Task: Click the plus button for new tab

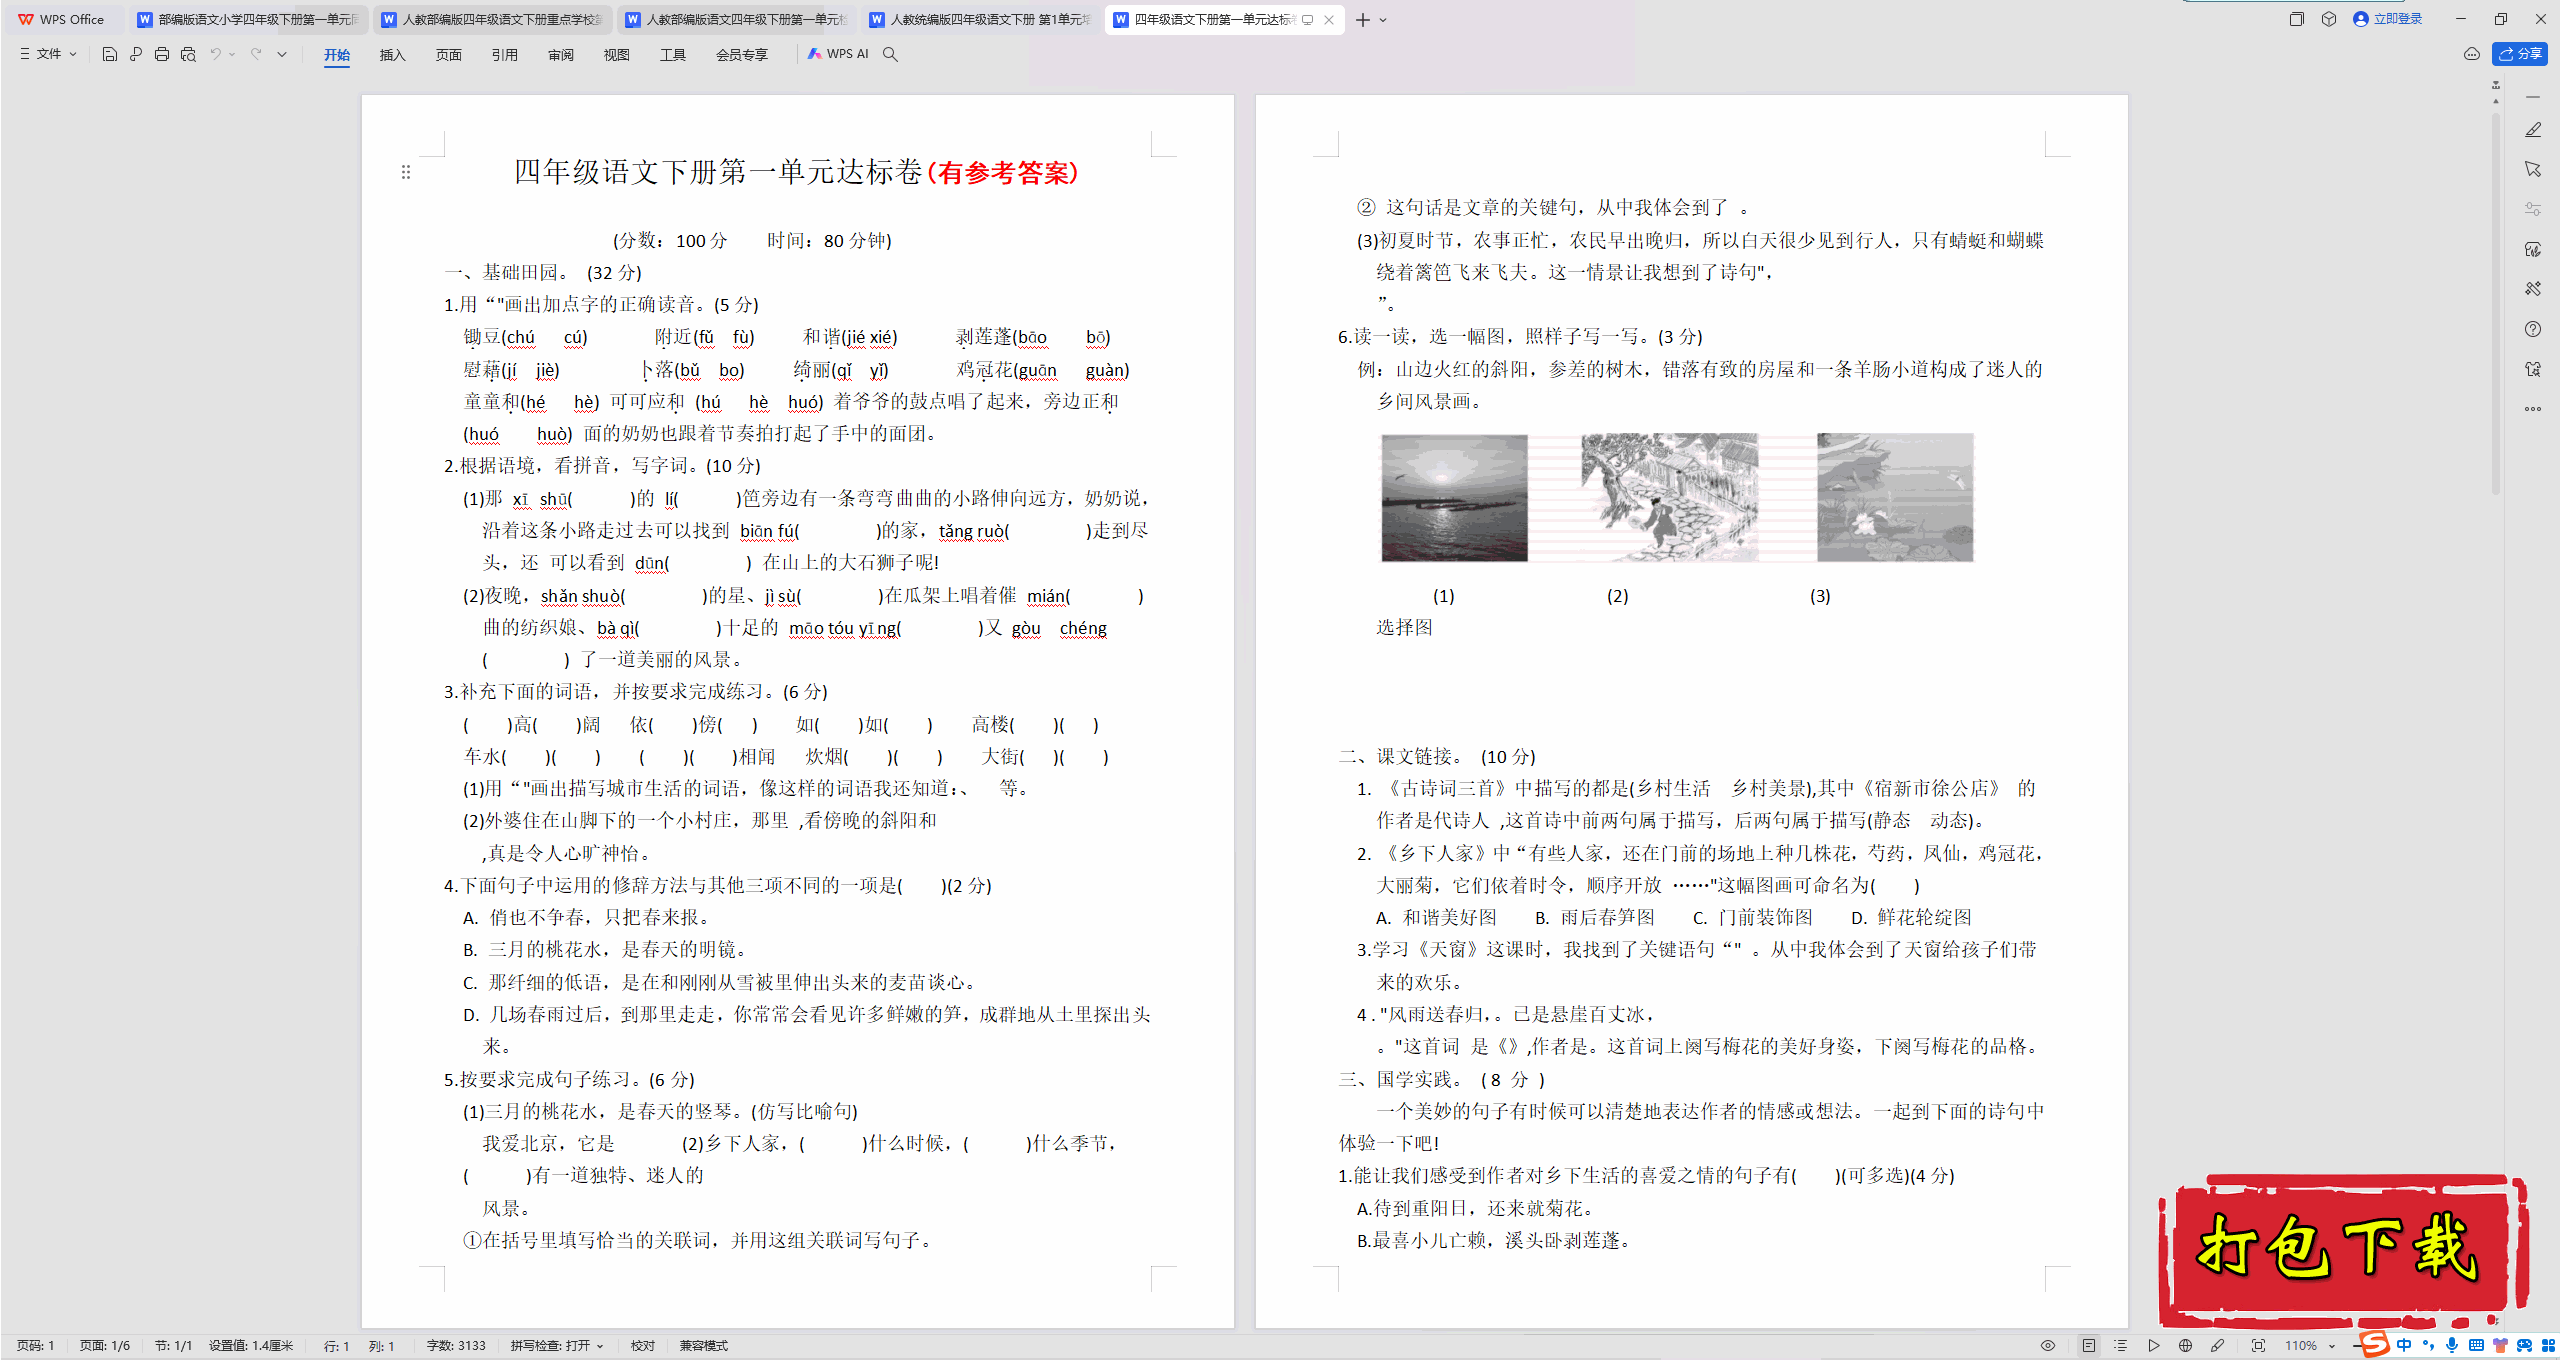Action: [1362, 20]
